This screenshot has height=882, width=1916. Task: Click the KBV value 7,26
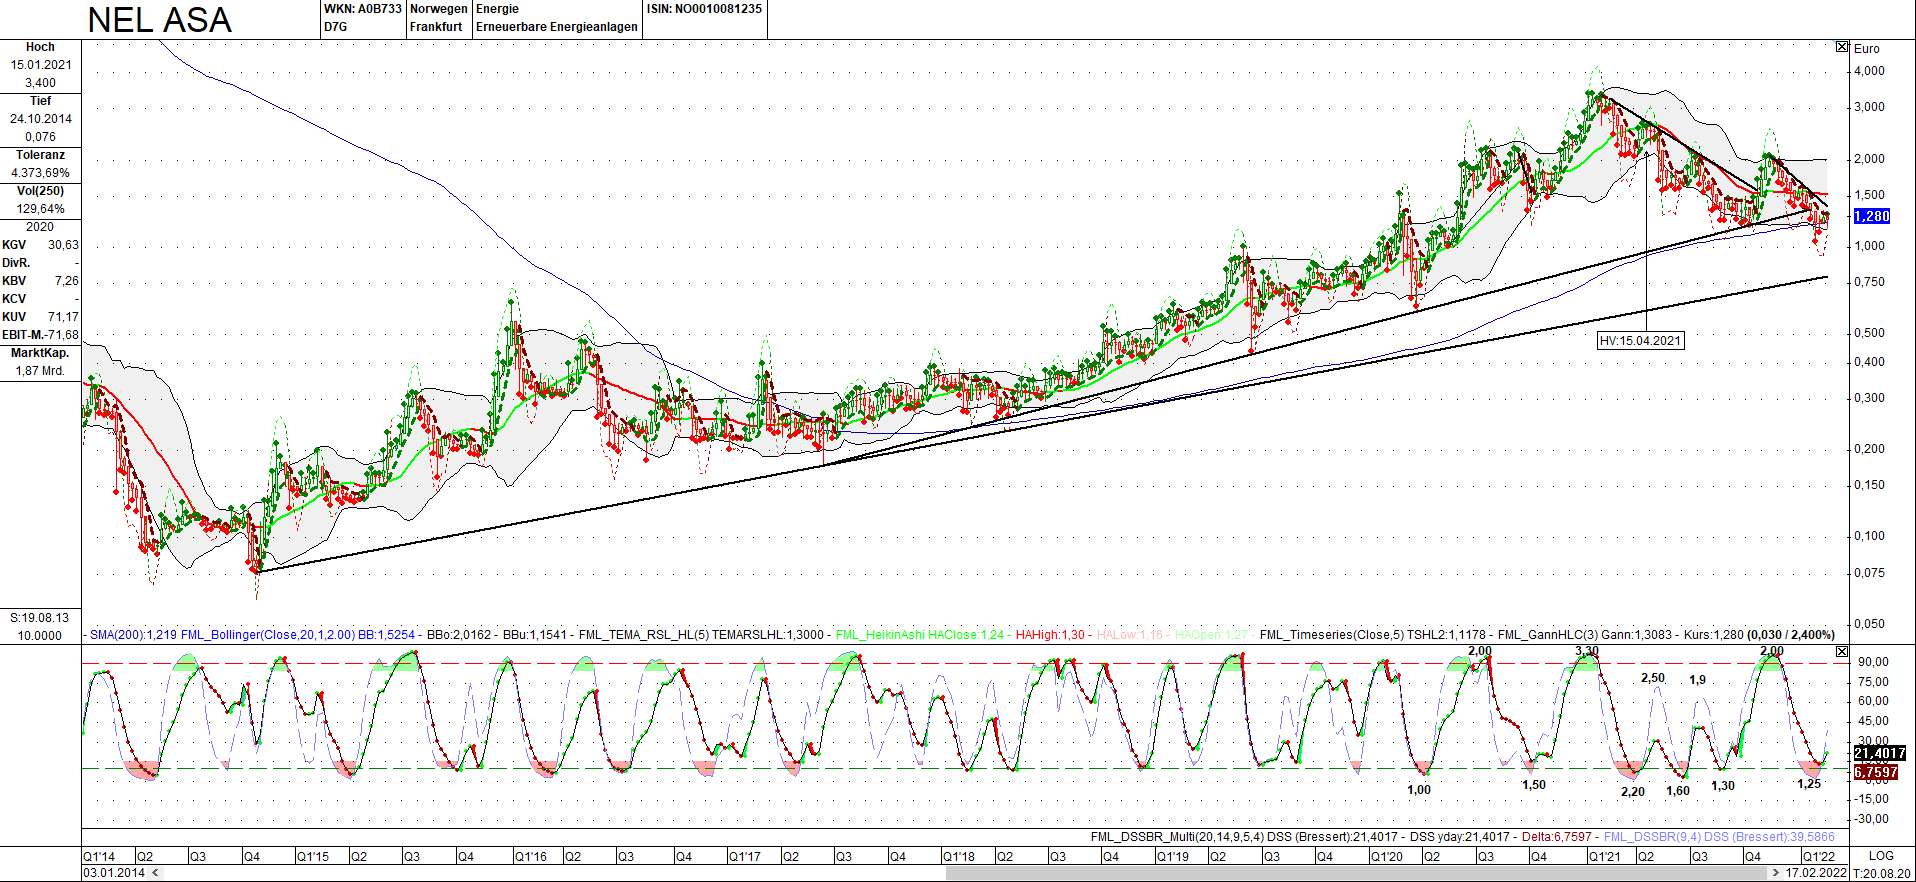click(67, 281)
